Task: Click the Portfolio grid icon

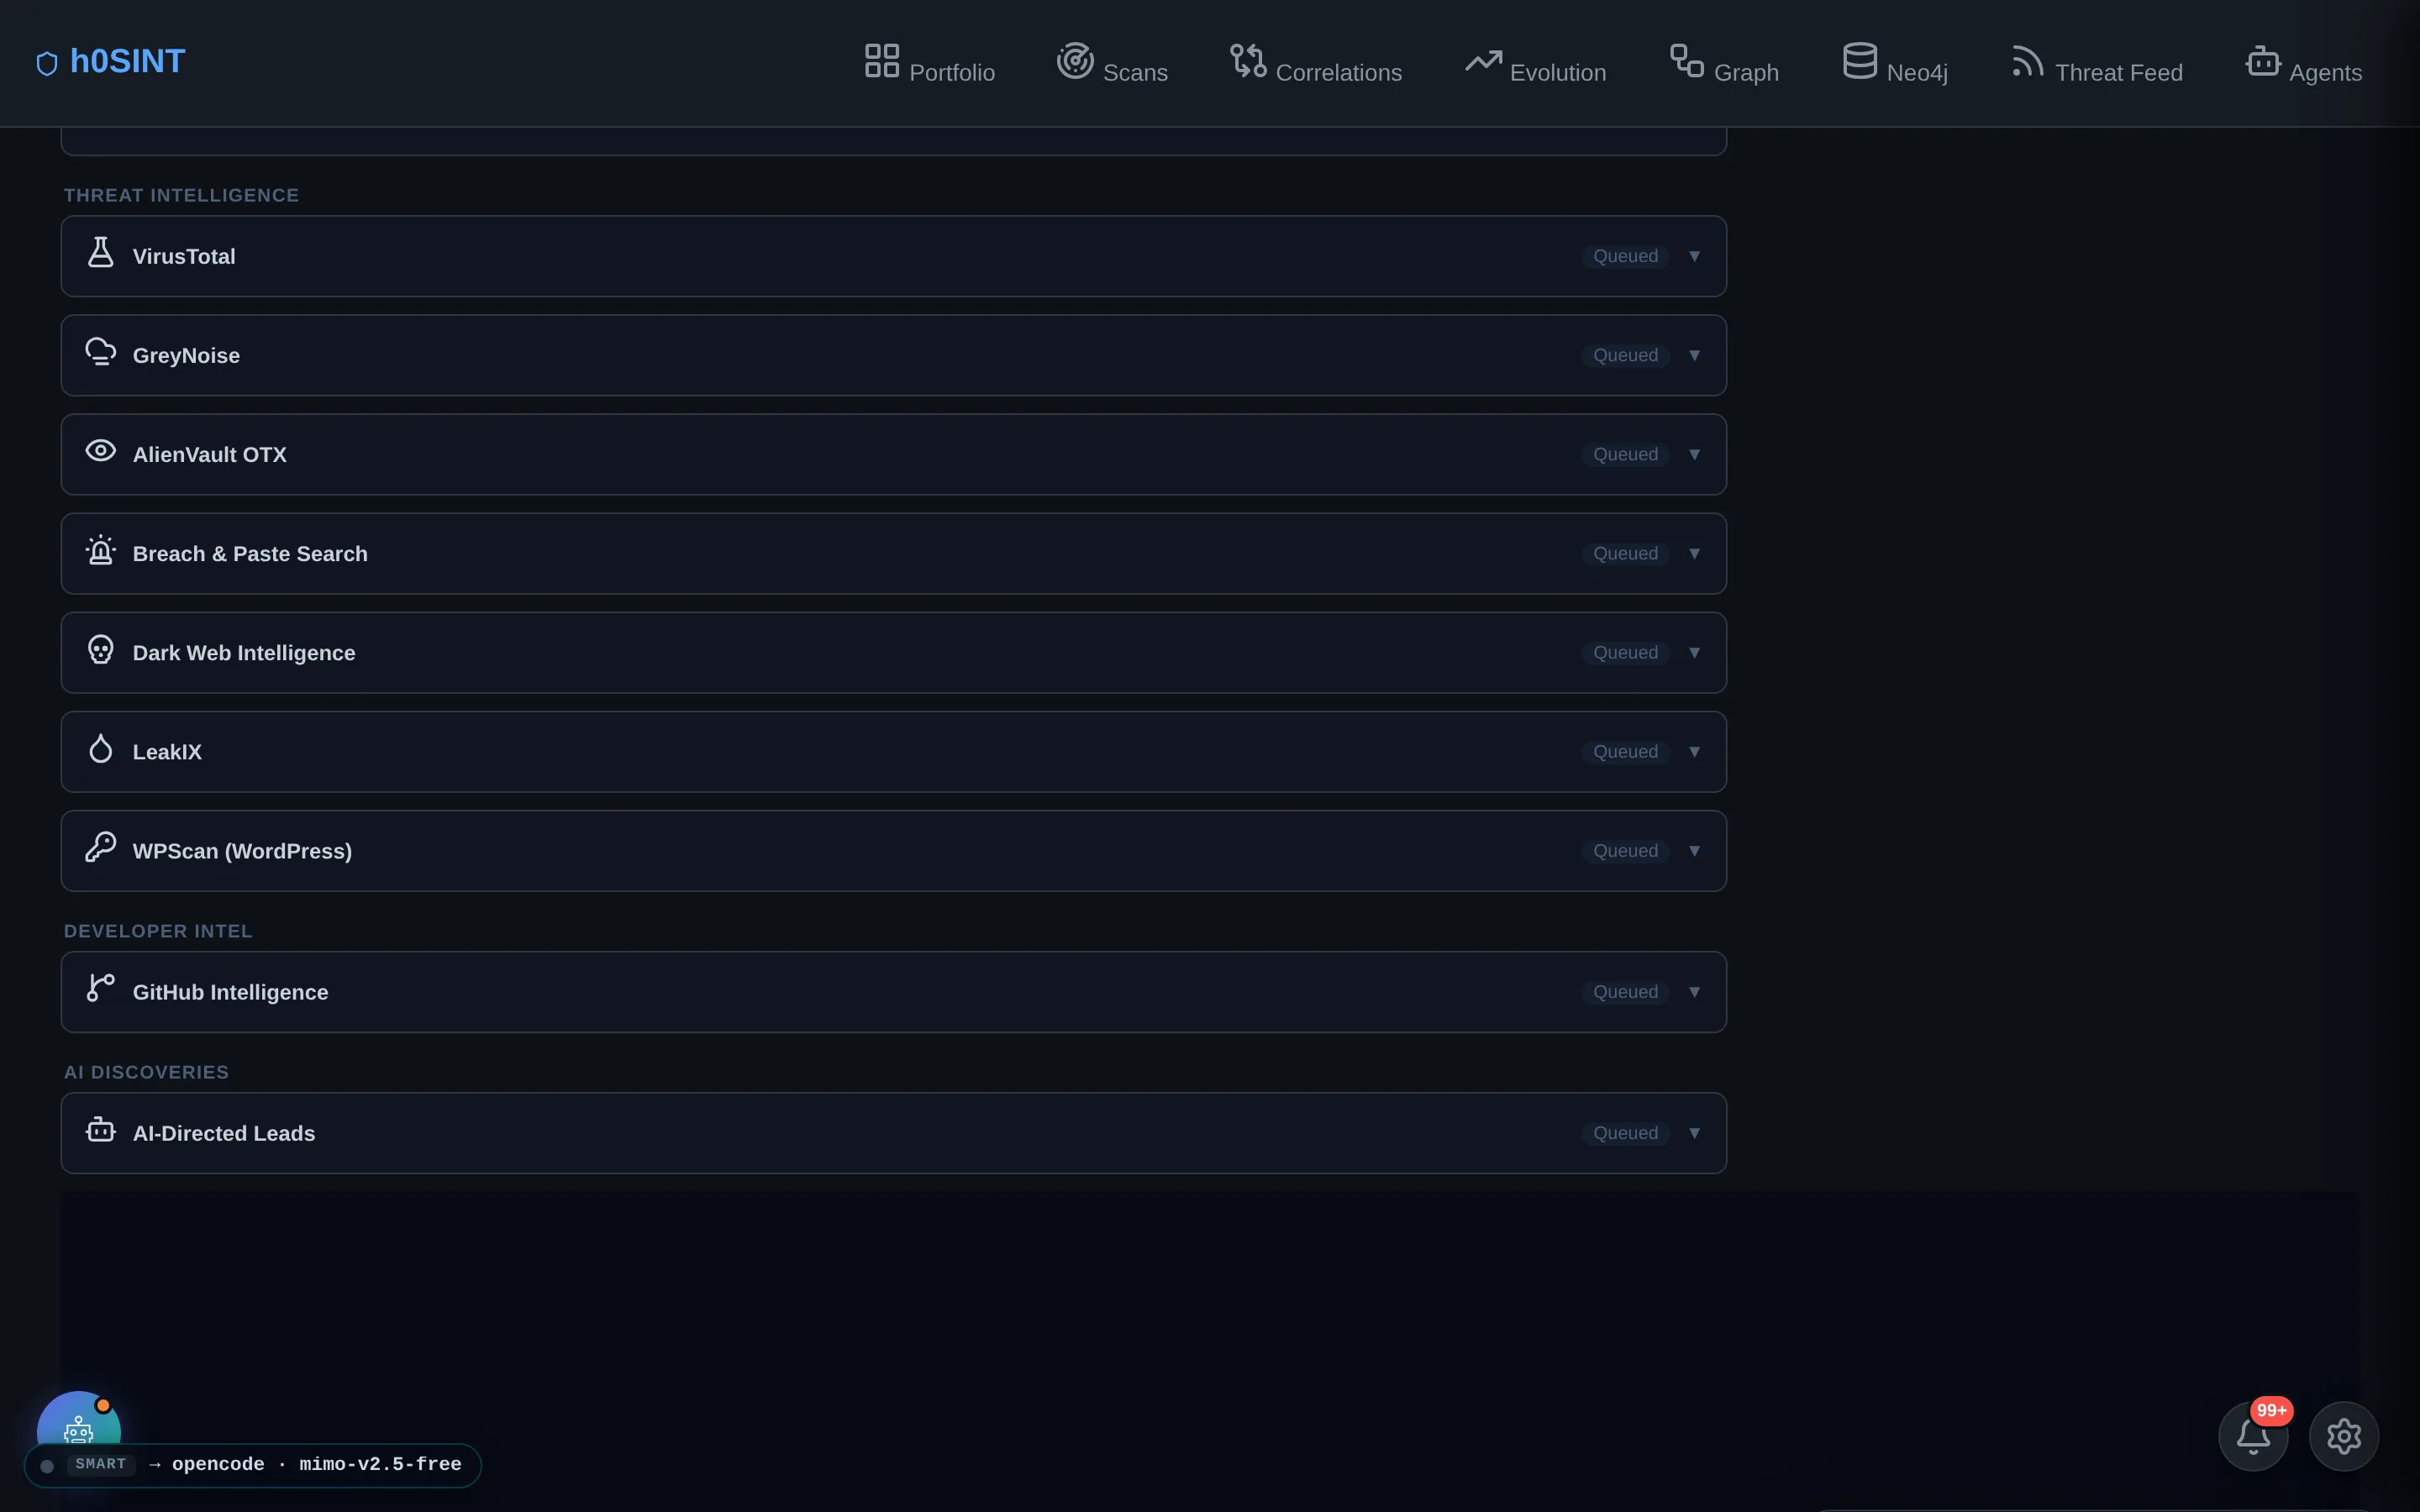Action: coord(882,60)
